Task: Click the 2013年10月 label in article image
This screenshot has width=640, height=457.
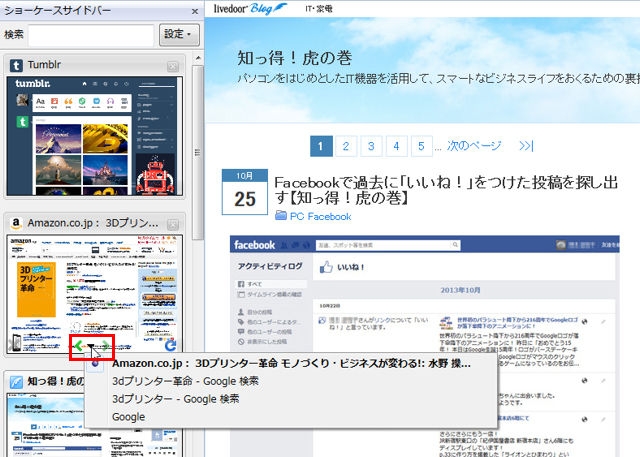Action: [x=460, y=290]
